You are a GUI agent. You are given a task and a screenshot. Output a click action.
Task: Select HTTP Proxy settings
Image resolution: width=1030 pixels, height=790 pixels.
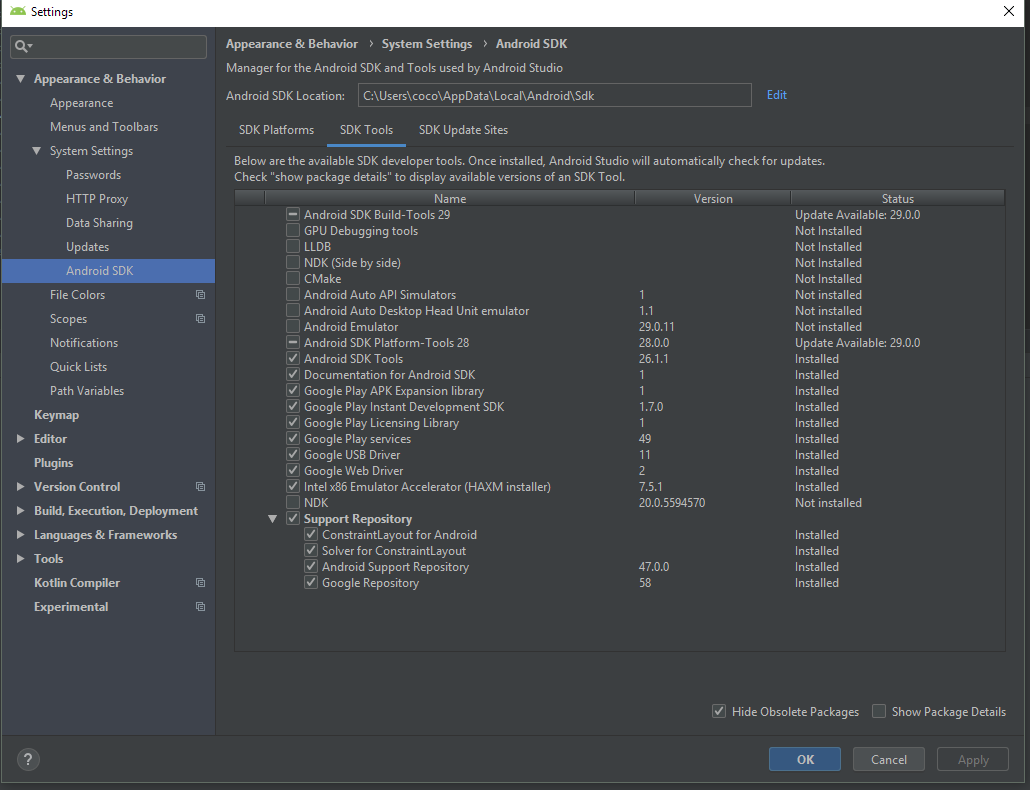97,199
